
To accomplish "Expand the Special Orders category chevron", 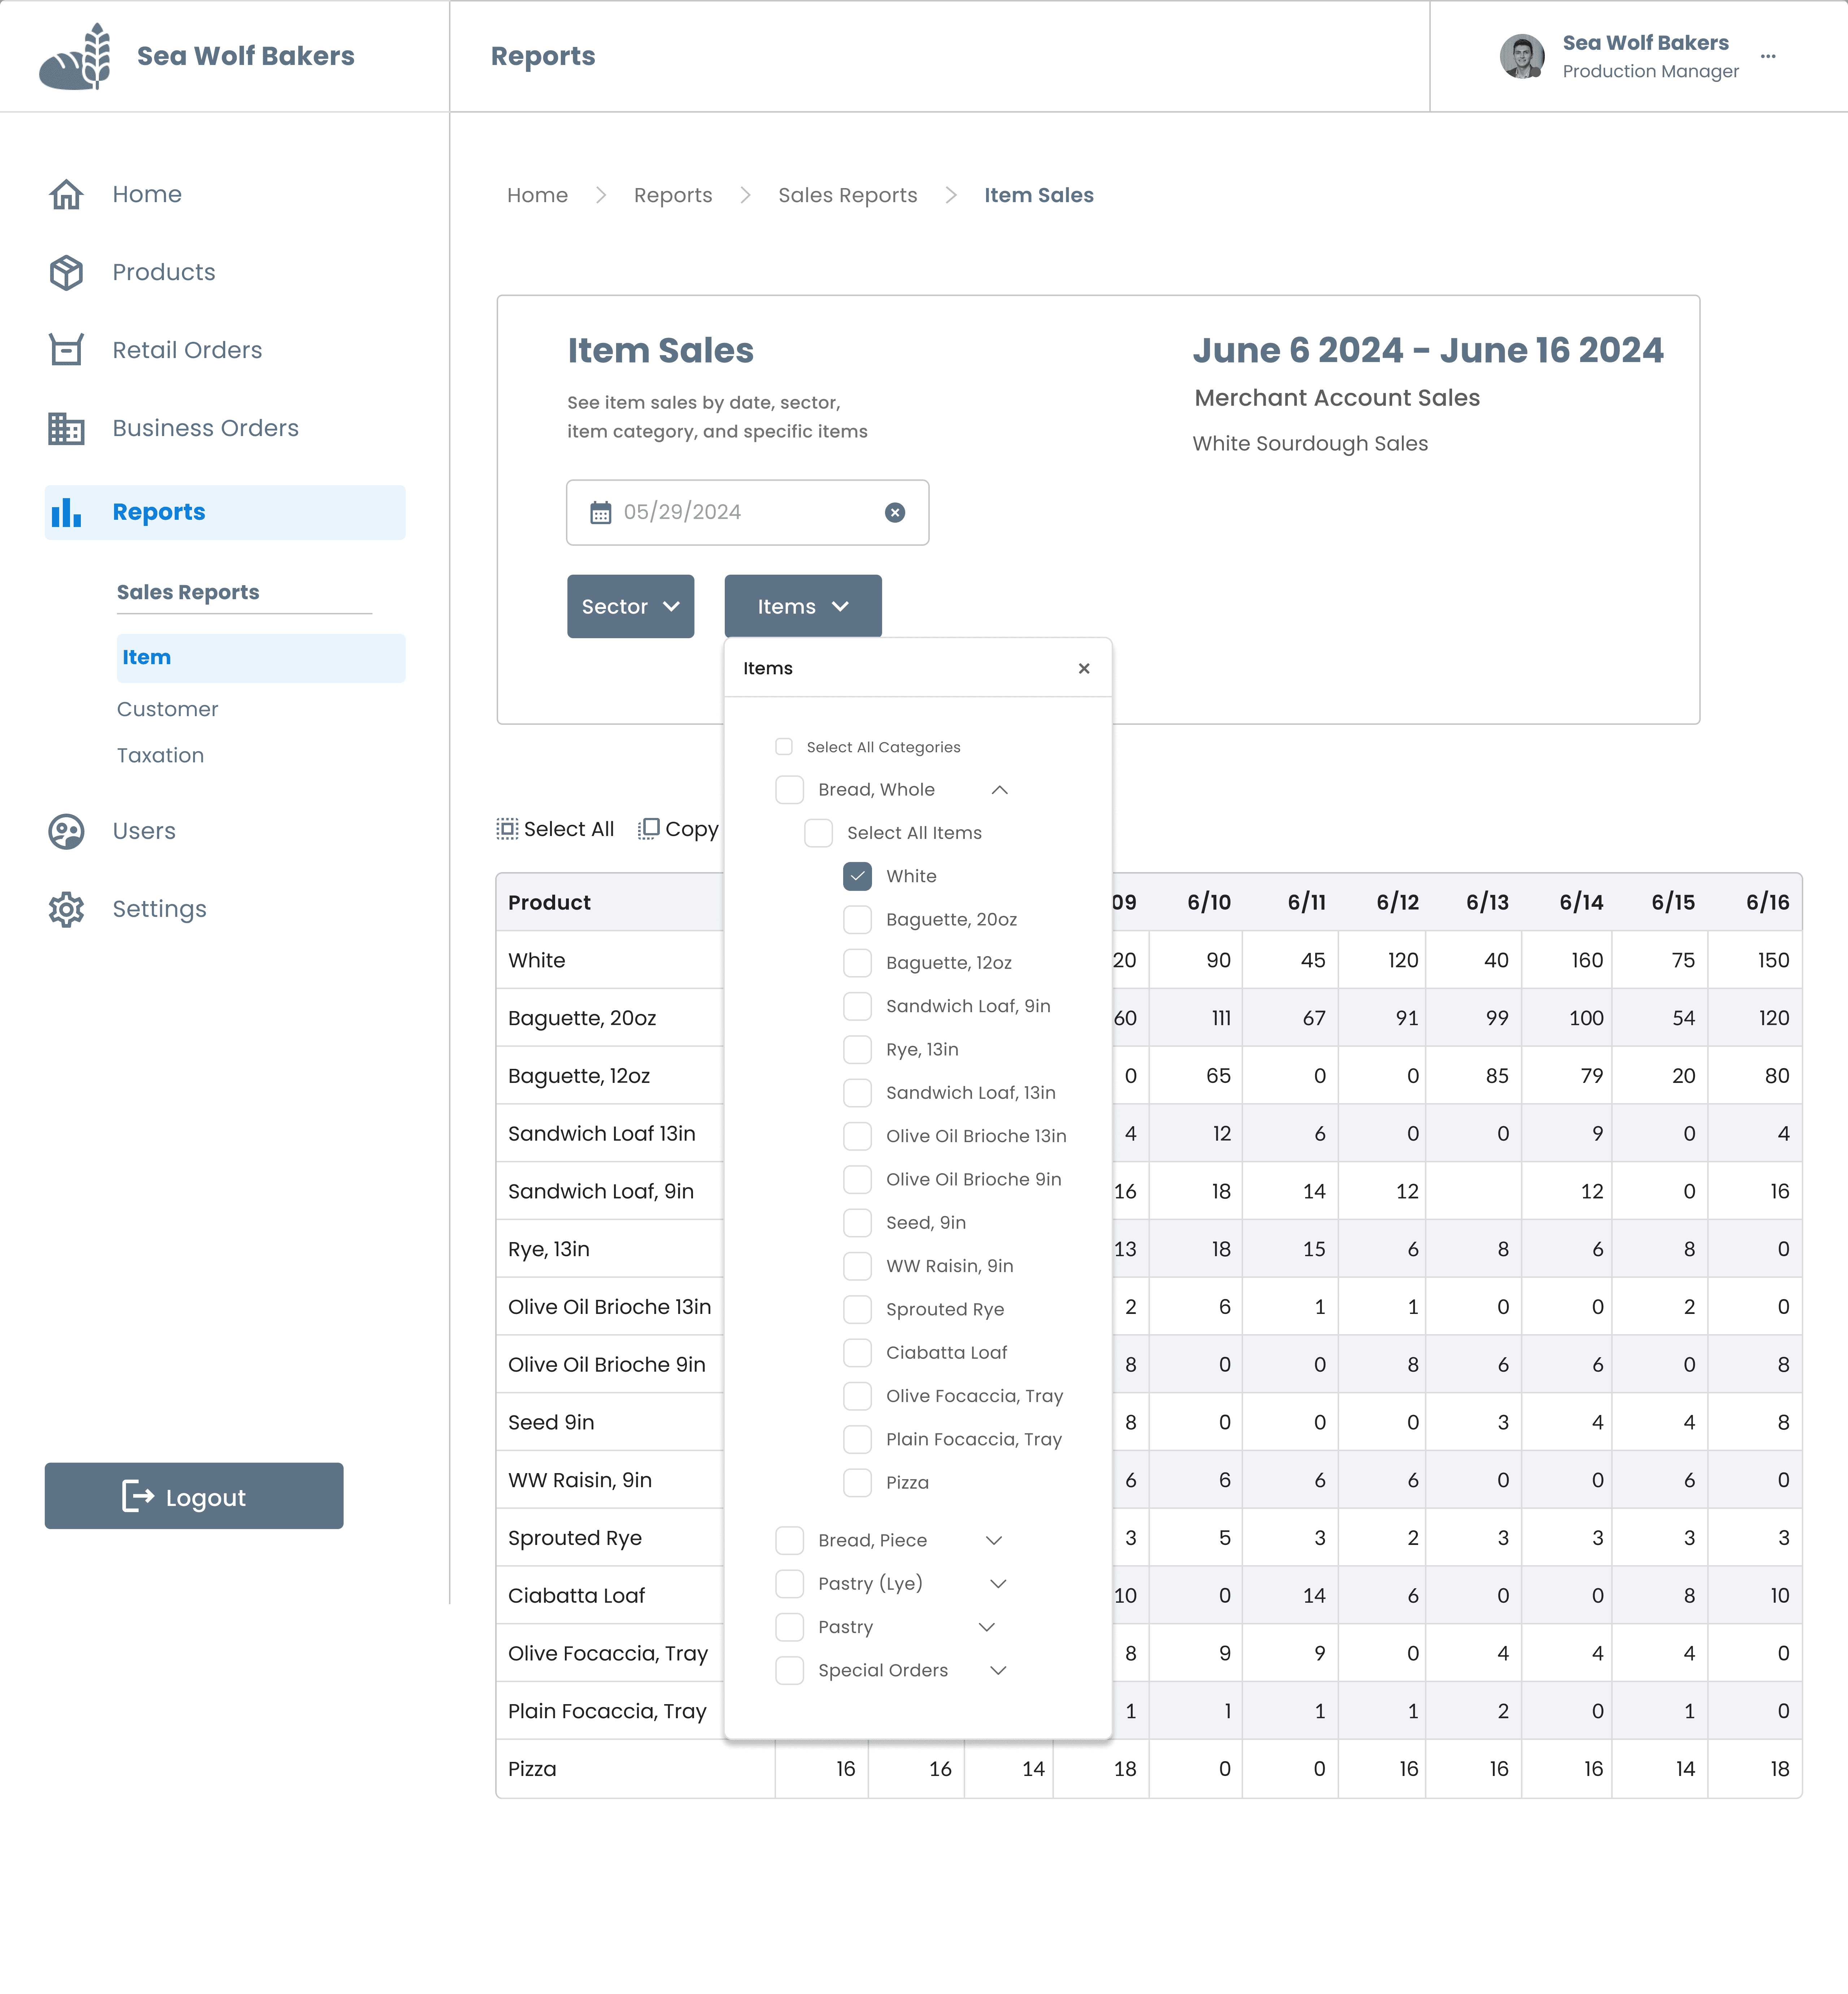I will pyautogui.click(x=998, y=1671).
